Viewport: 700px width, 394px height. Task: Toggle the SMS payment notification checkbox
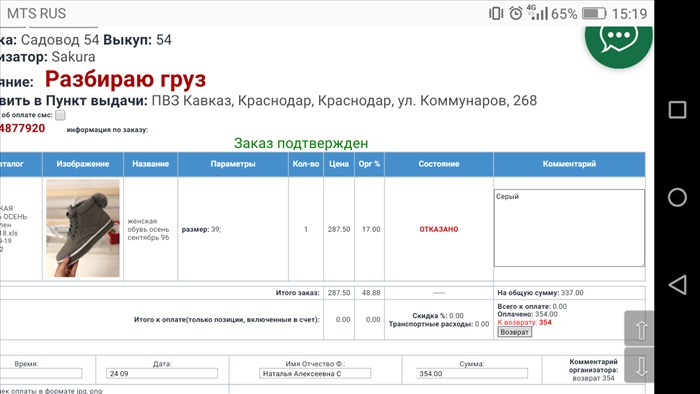click(x=60, y=115)
